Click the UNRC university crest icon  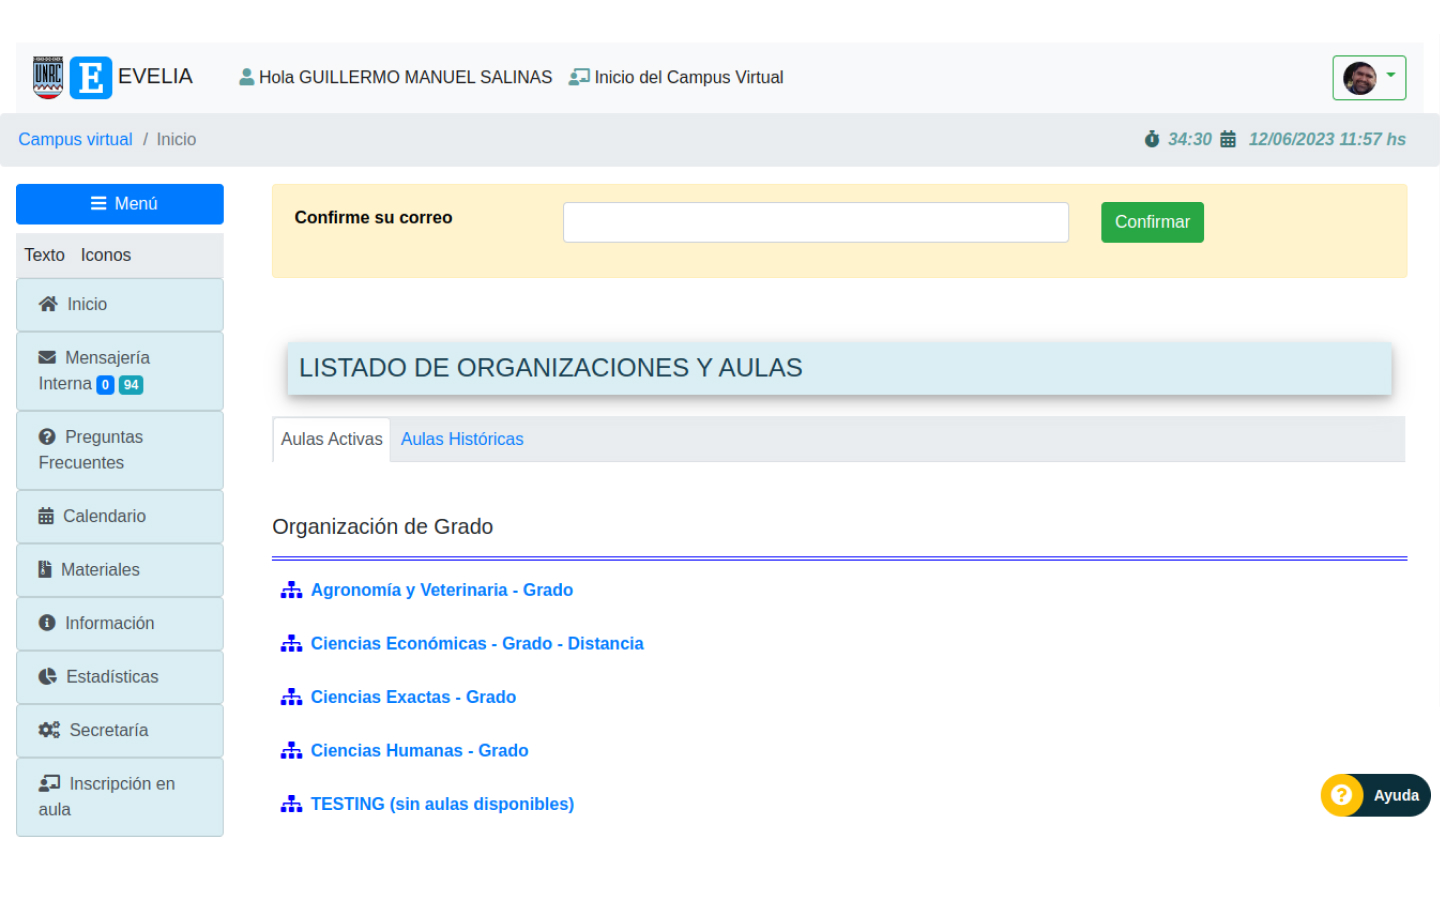(48, 77)
